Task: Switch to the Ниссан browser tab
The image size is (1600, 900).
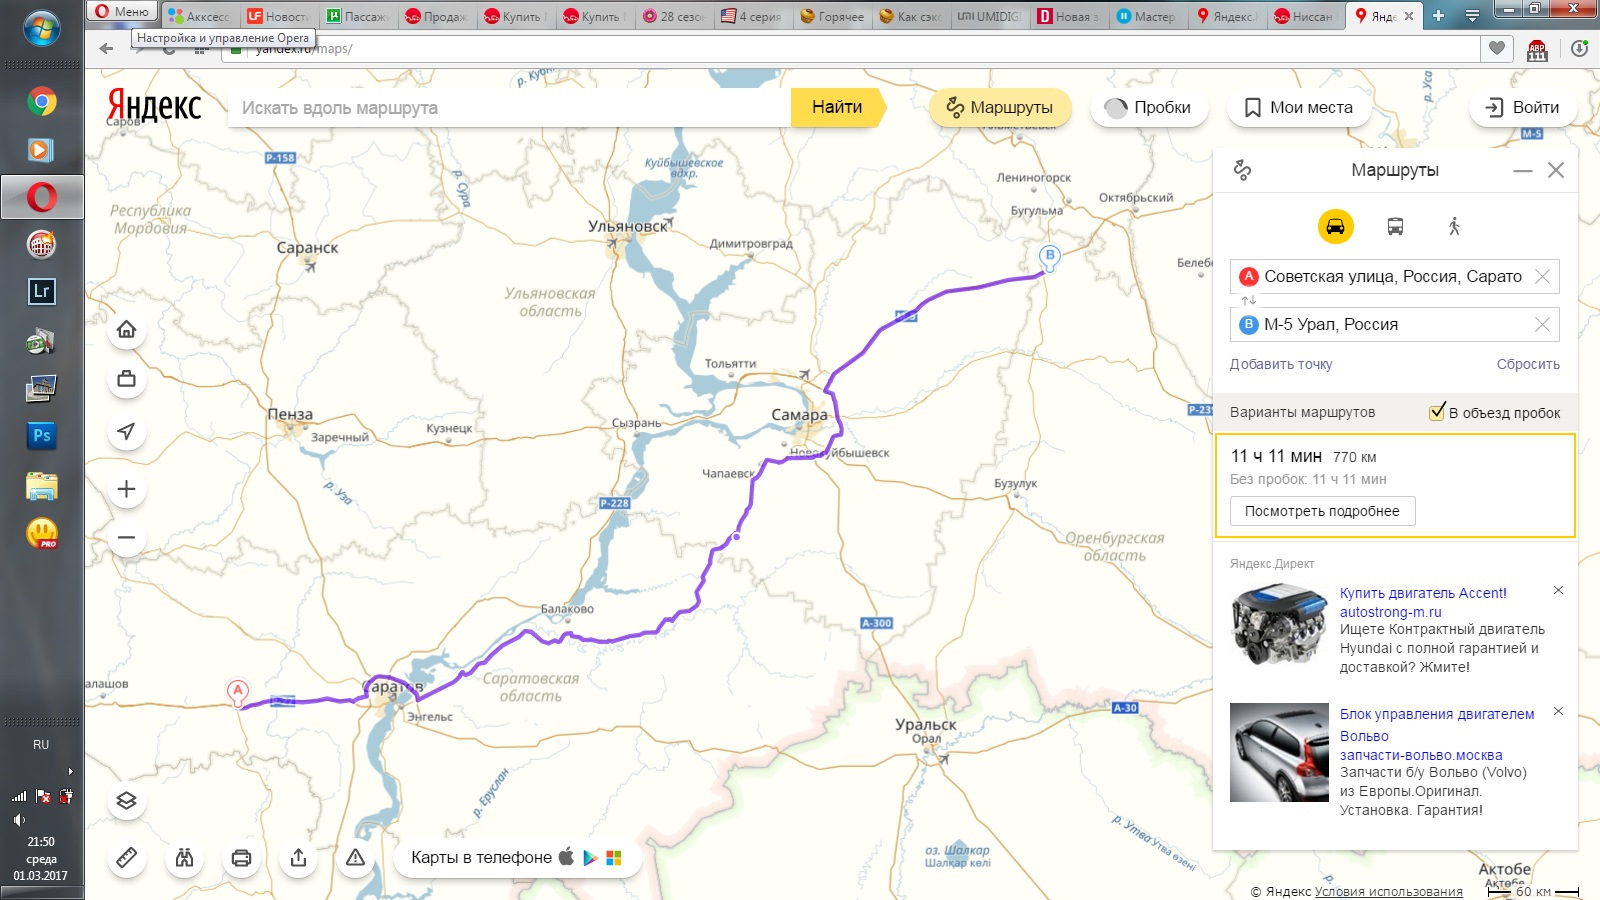Action: point(1307,16)
